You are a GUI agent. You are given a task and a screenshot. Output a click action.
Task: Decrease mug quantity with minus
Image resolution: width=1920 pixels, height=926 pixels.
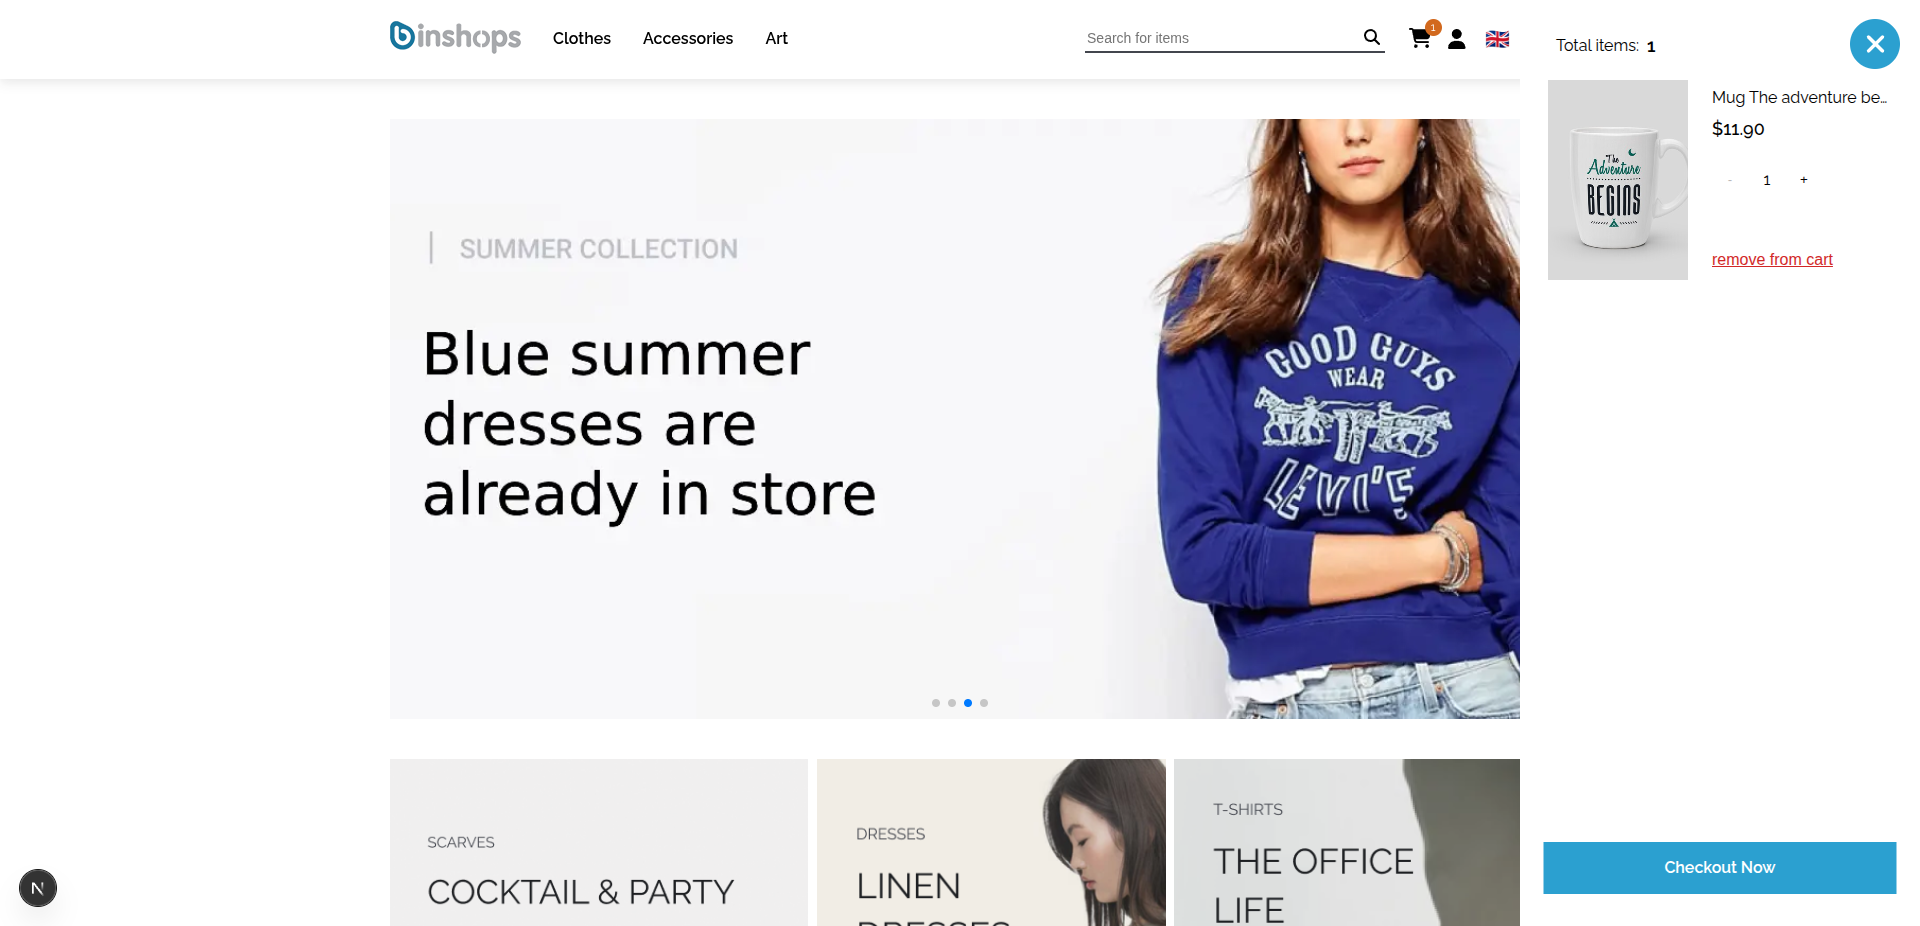click(1729, 180)
